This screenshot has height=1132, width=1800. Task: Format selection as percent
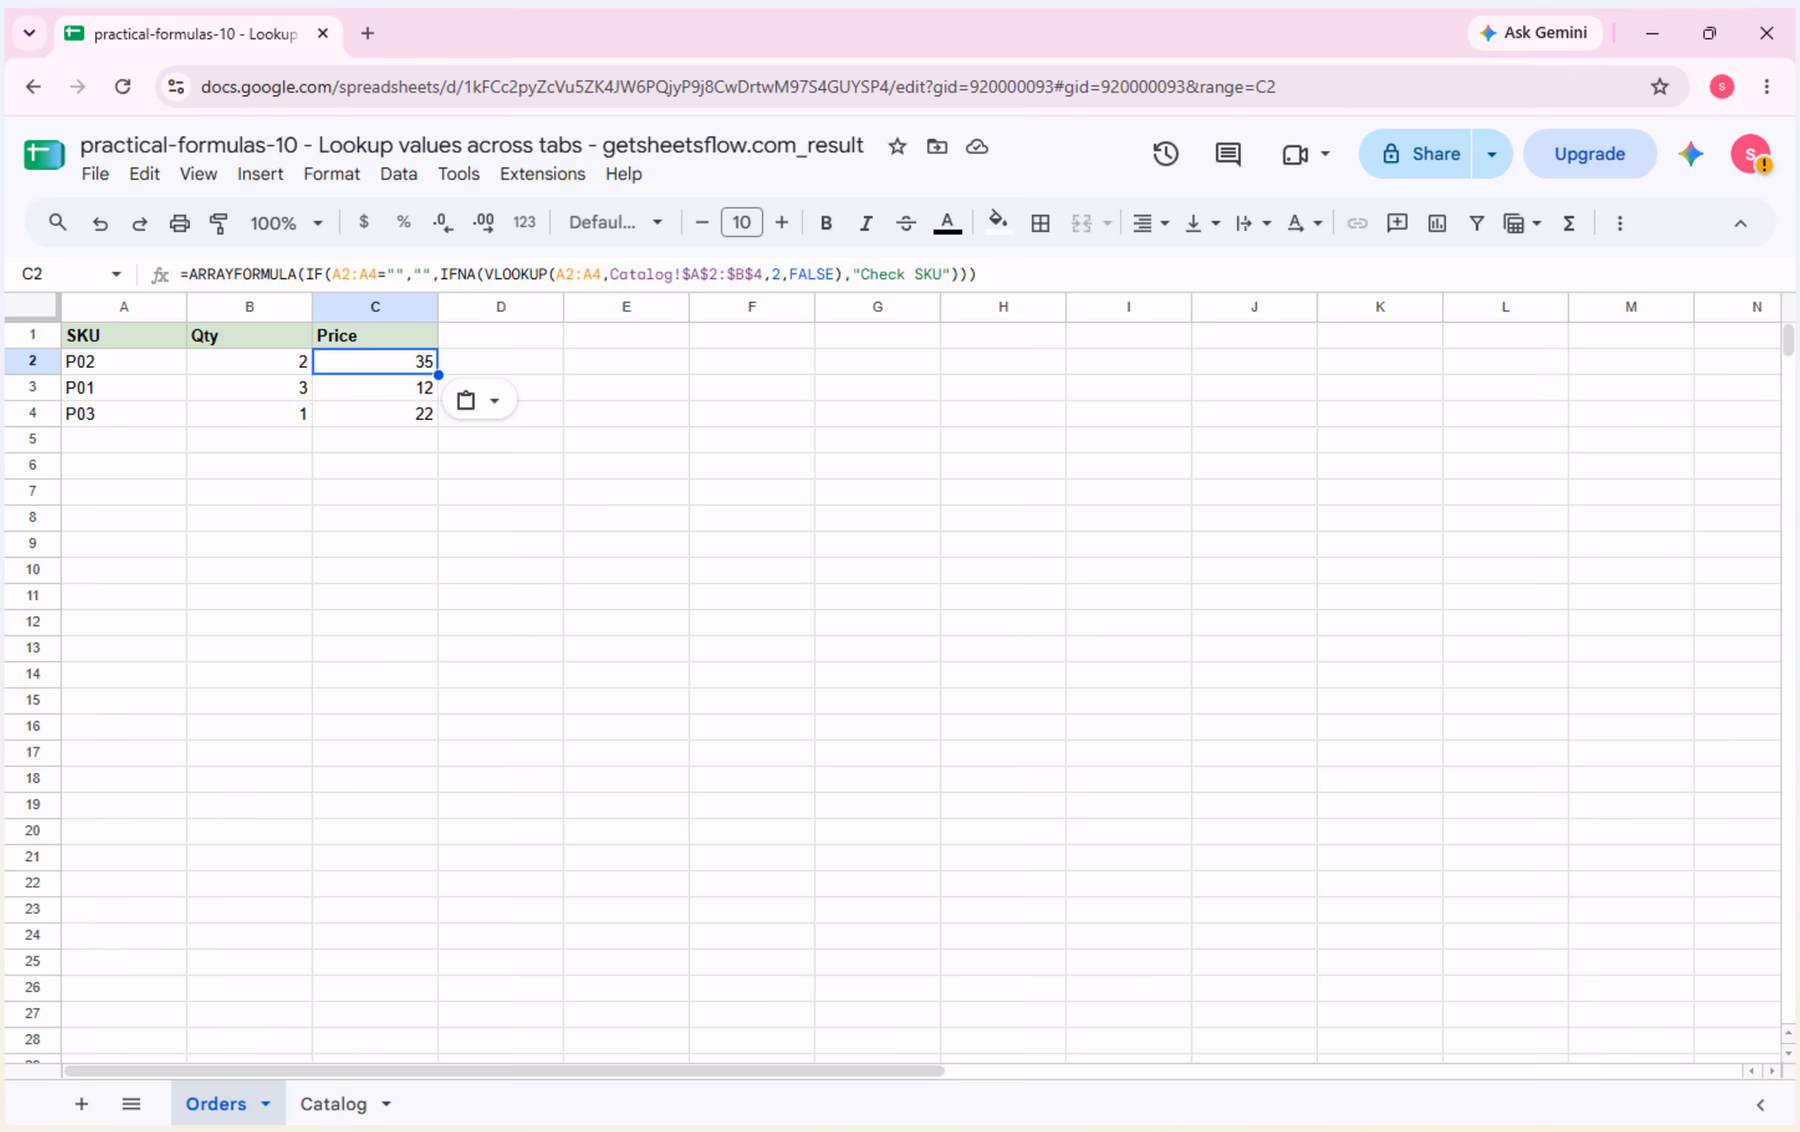pos(403,222)
